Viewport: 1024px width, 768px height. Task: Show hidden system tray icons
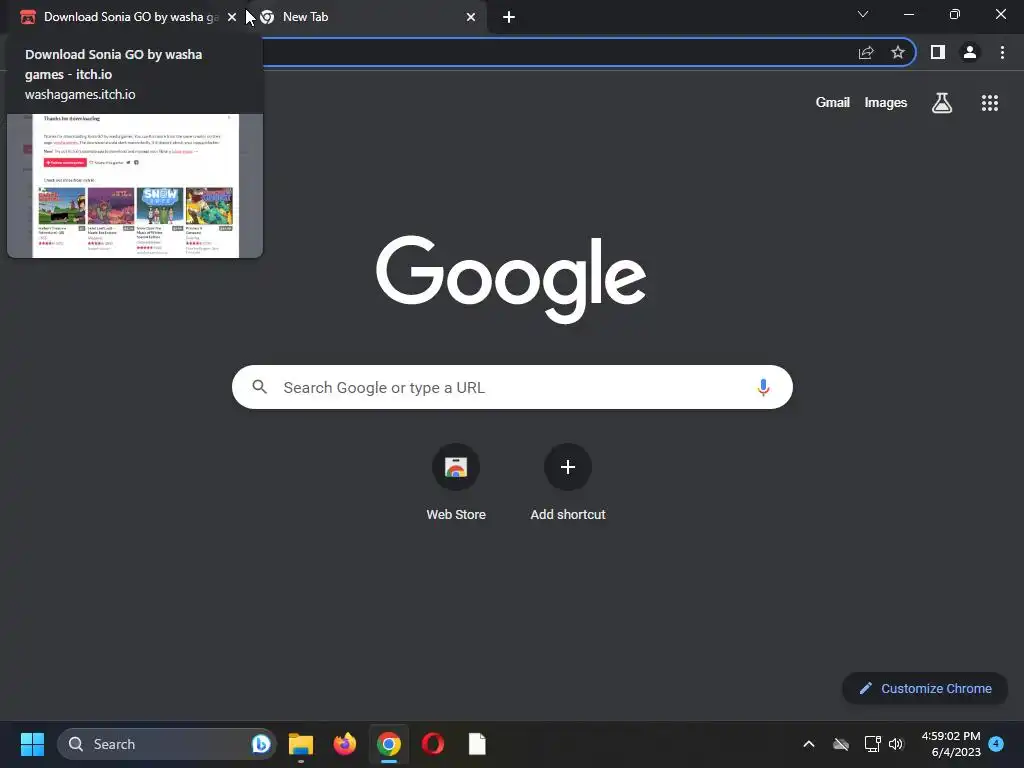click(808, 744)
